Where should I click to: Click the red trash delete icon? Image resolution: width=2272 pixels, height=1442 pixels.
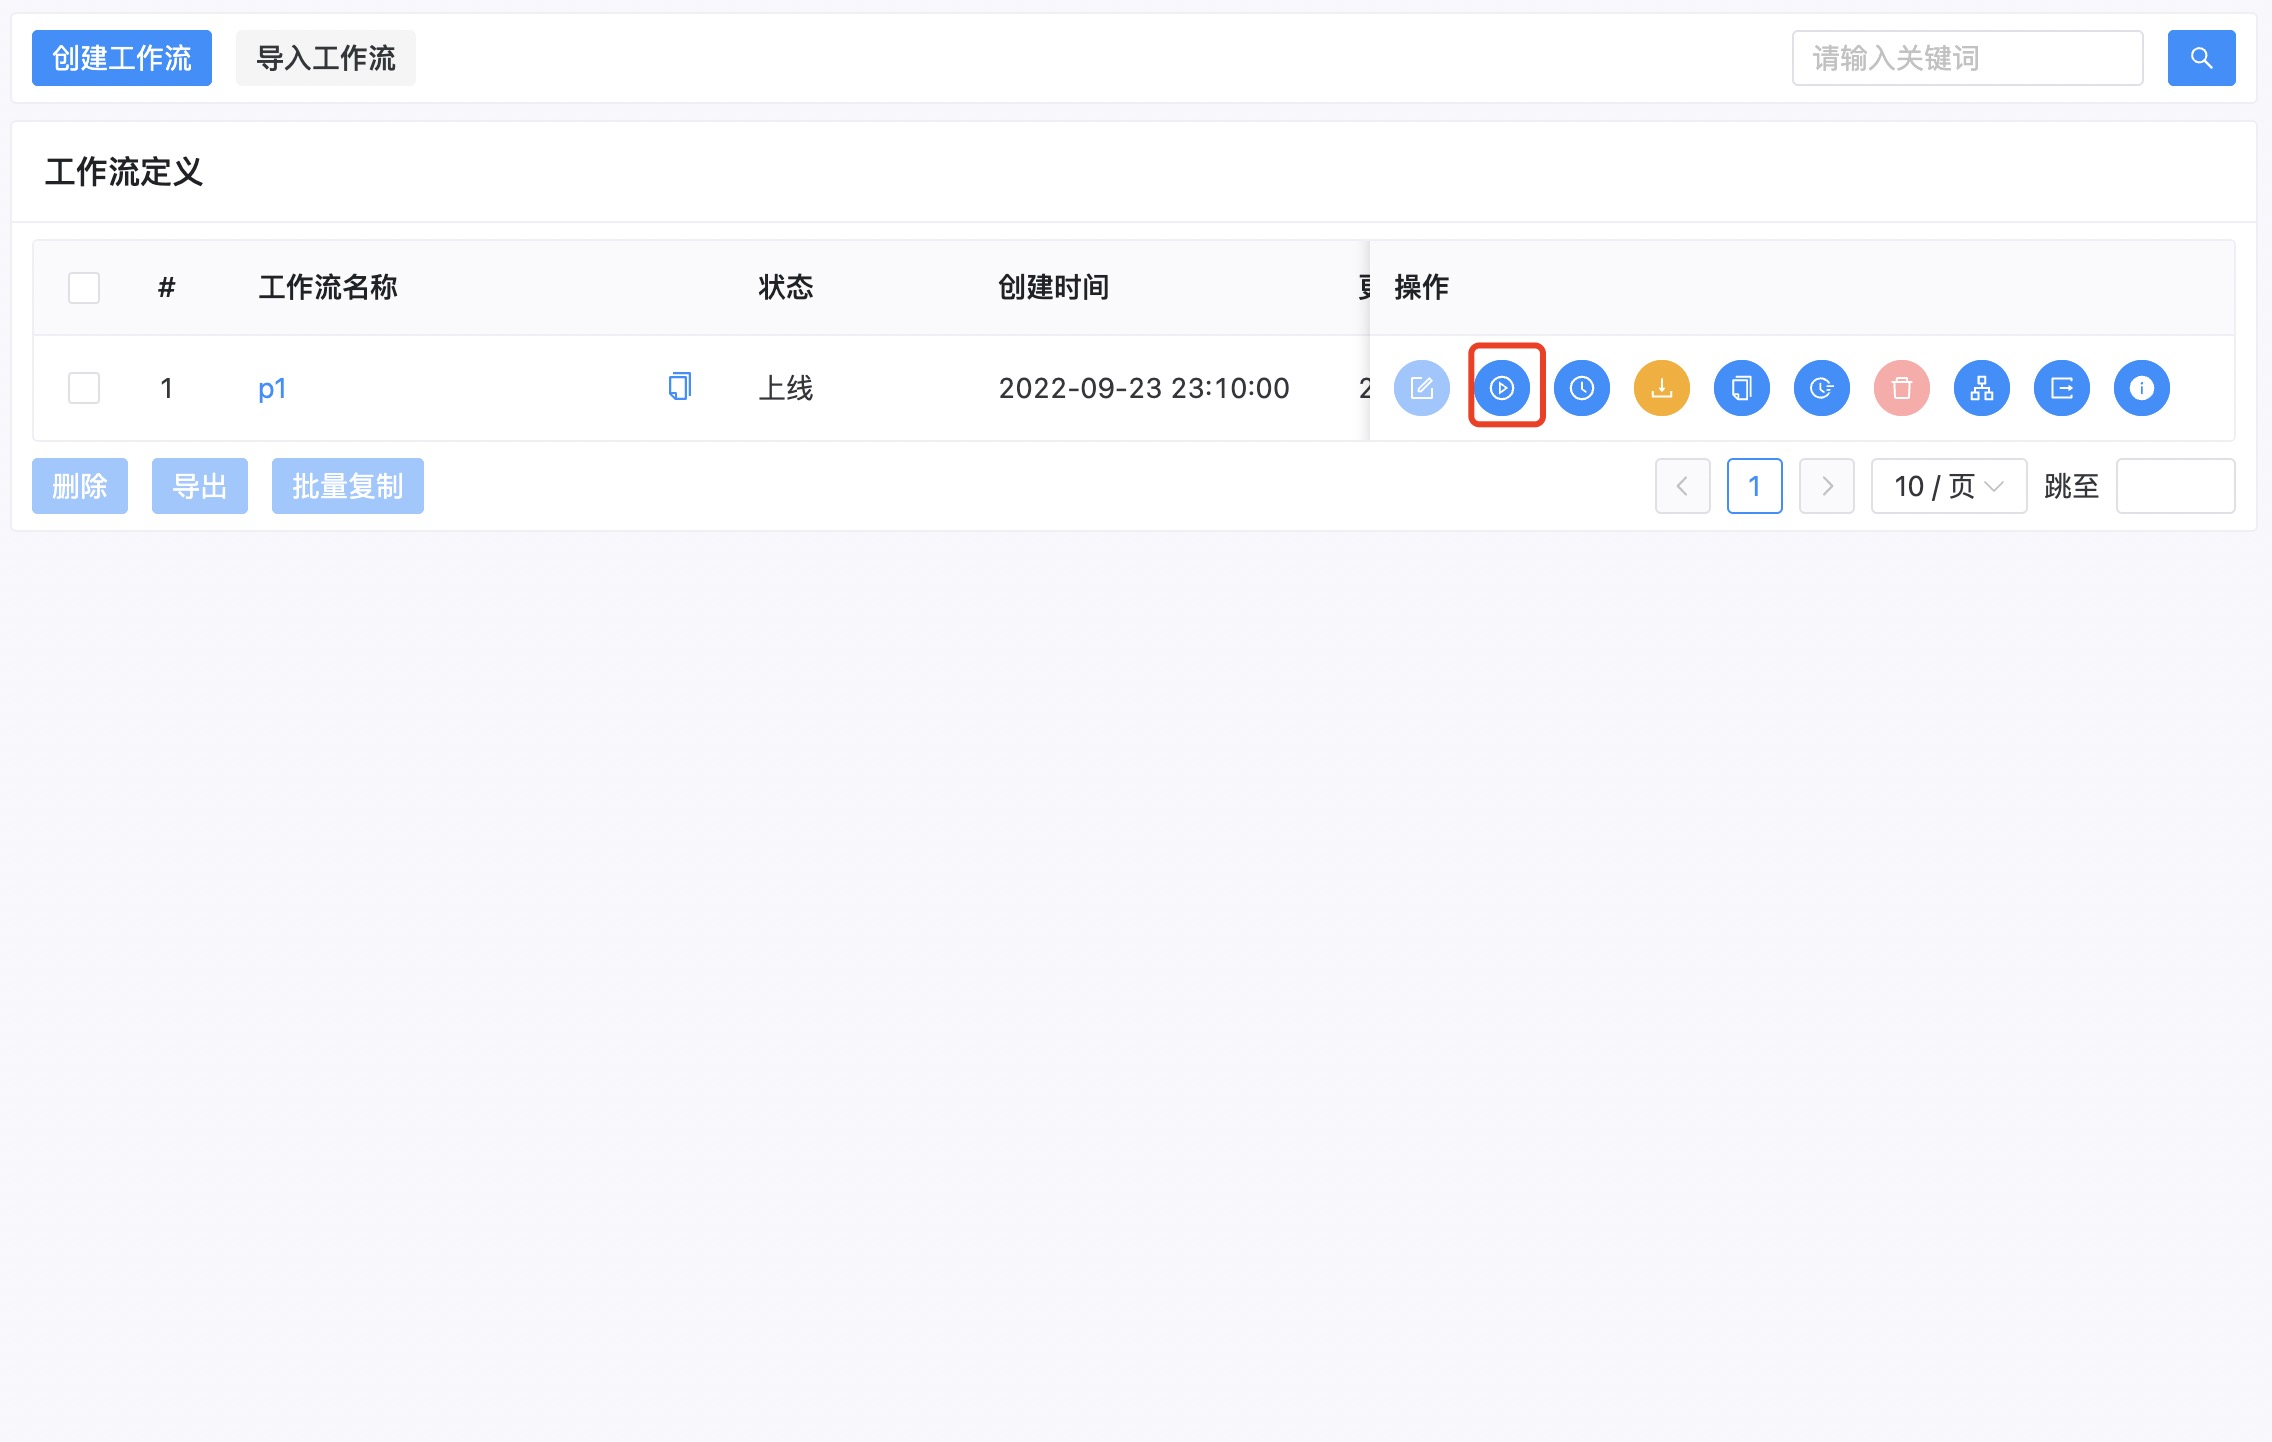pyautogui.click(x=1901, y=388)
